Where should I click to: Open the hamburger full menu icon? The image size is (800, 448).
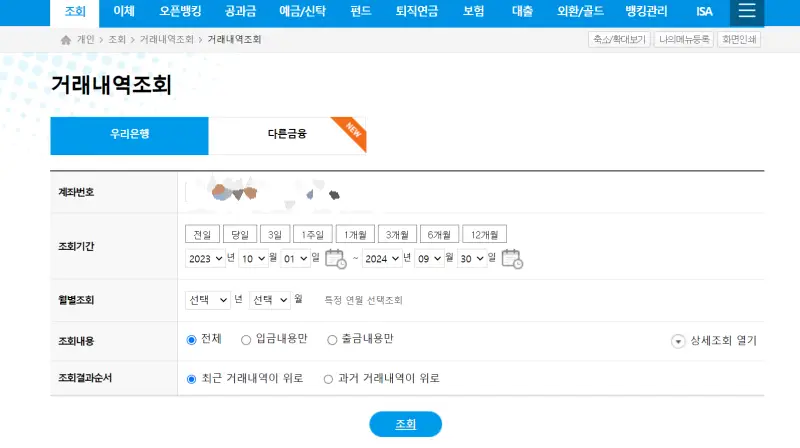[x=746, y=11]
